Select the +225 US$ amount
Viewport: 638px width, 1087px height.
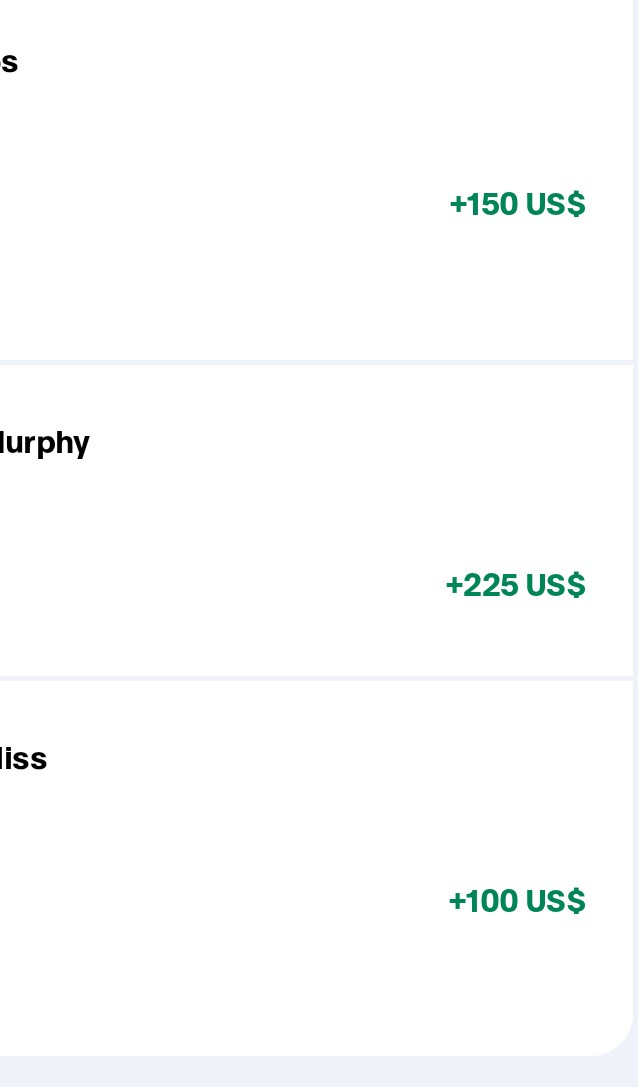tap(514, 585)
